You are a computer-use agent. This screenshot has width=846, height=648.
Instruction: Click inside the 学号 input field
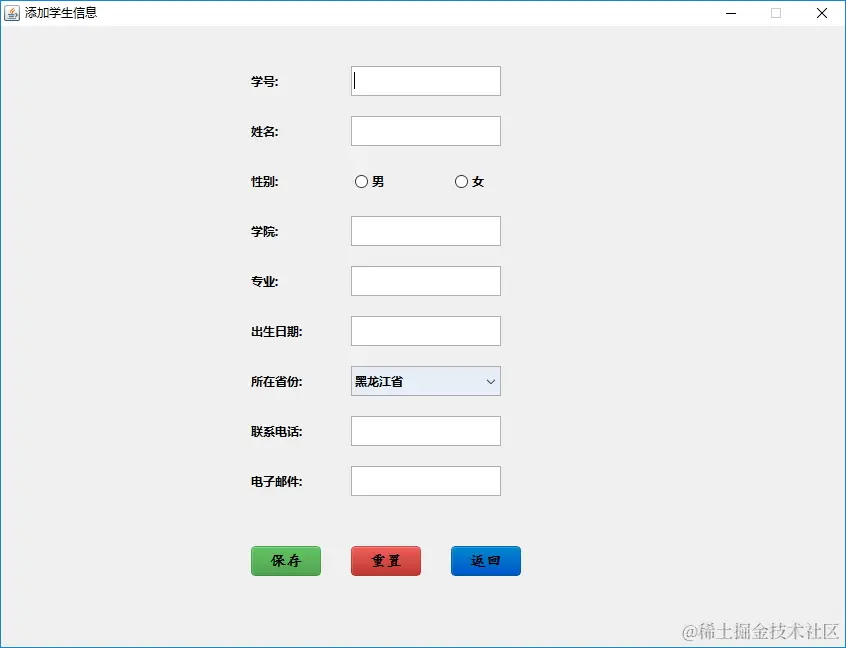pos(425,80)
